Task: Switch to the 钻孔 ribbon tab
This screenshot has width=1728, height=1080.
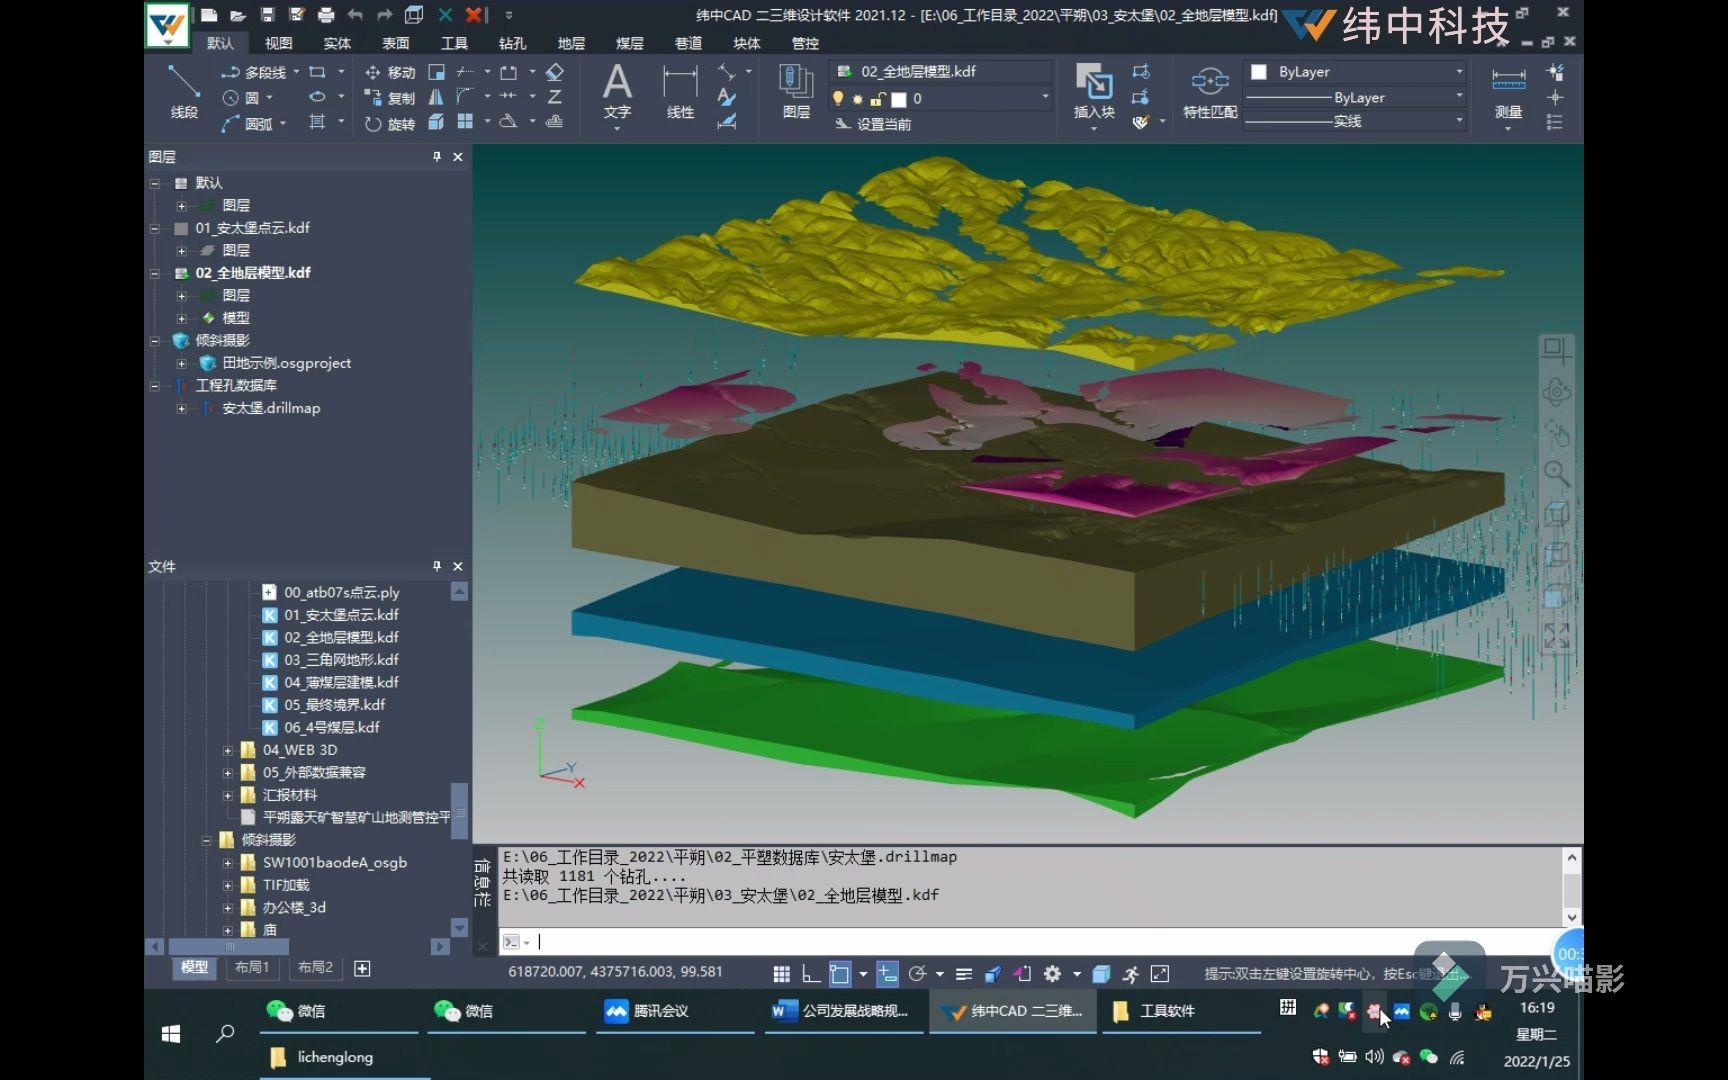Action: 512,43
